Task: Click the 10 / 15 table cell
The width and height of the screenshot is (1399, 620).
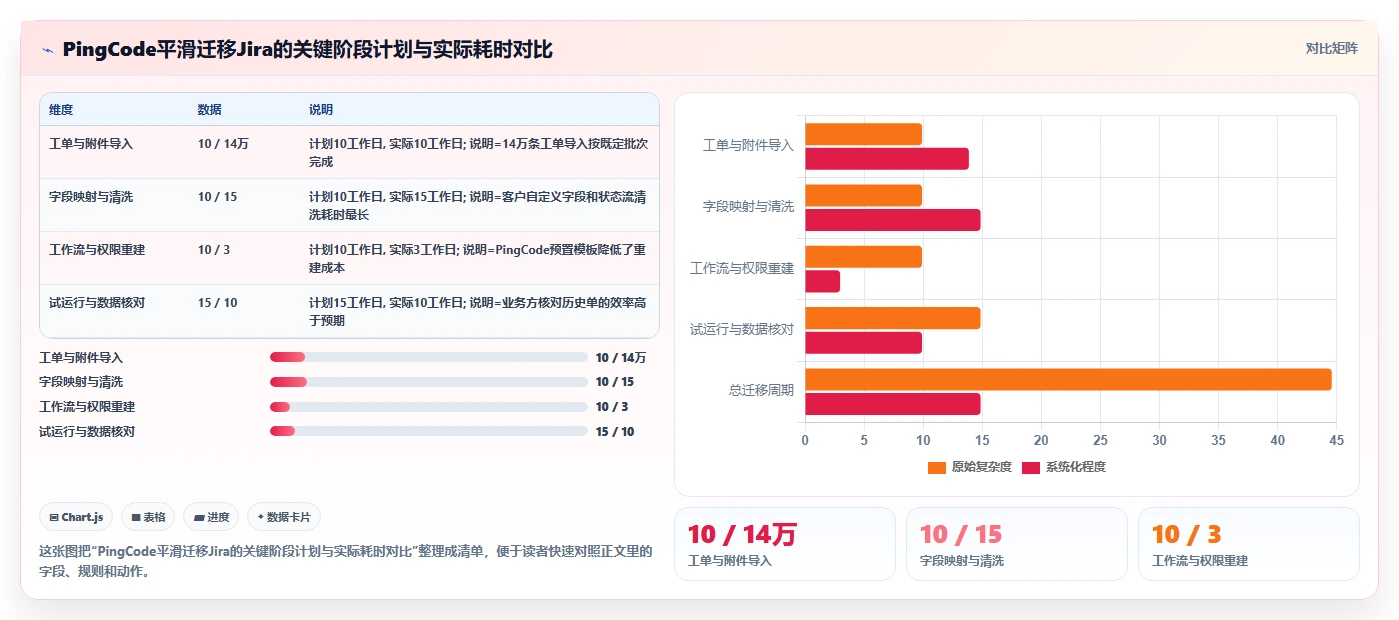Action: click(218, 197)
